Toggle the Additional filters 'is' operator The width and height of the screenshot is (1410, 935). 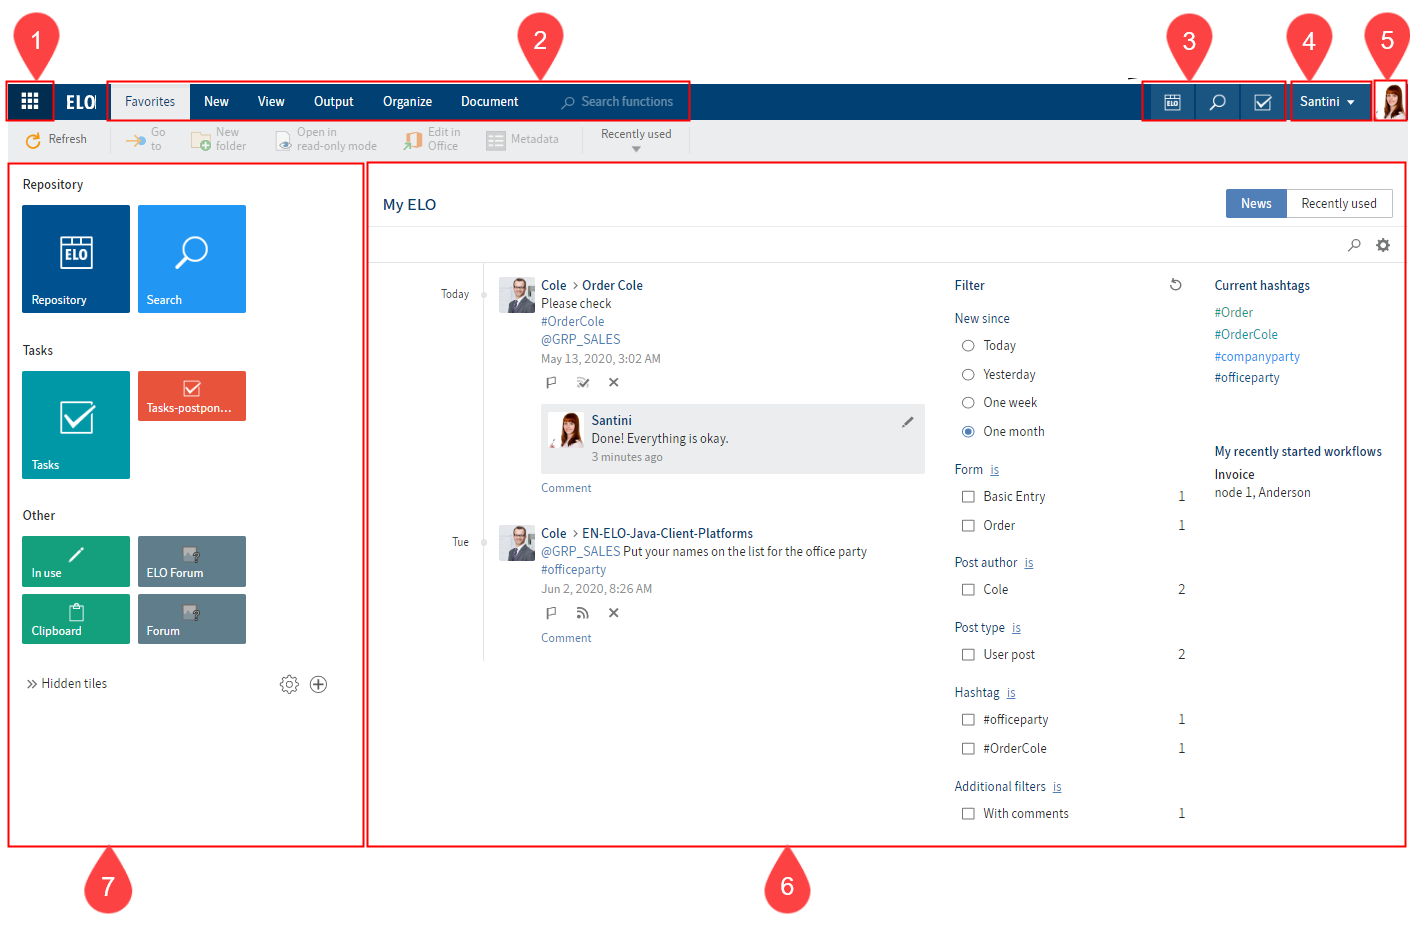[x=1057, y=787]
